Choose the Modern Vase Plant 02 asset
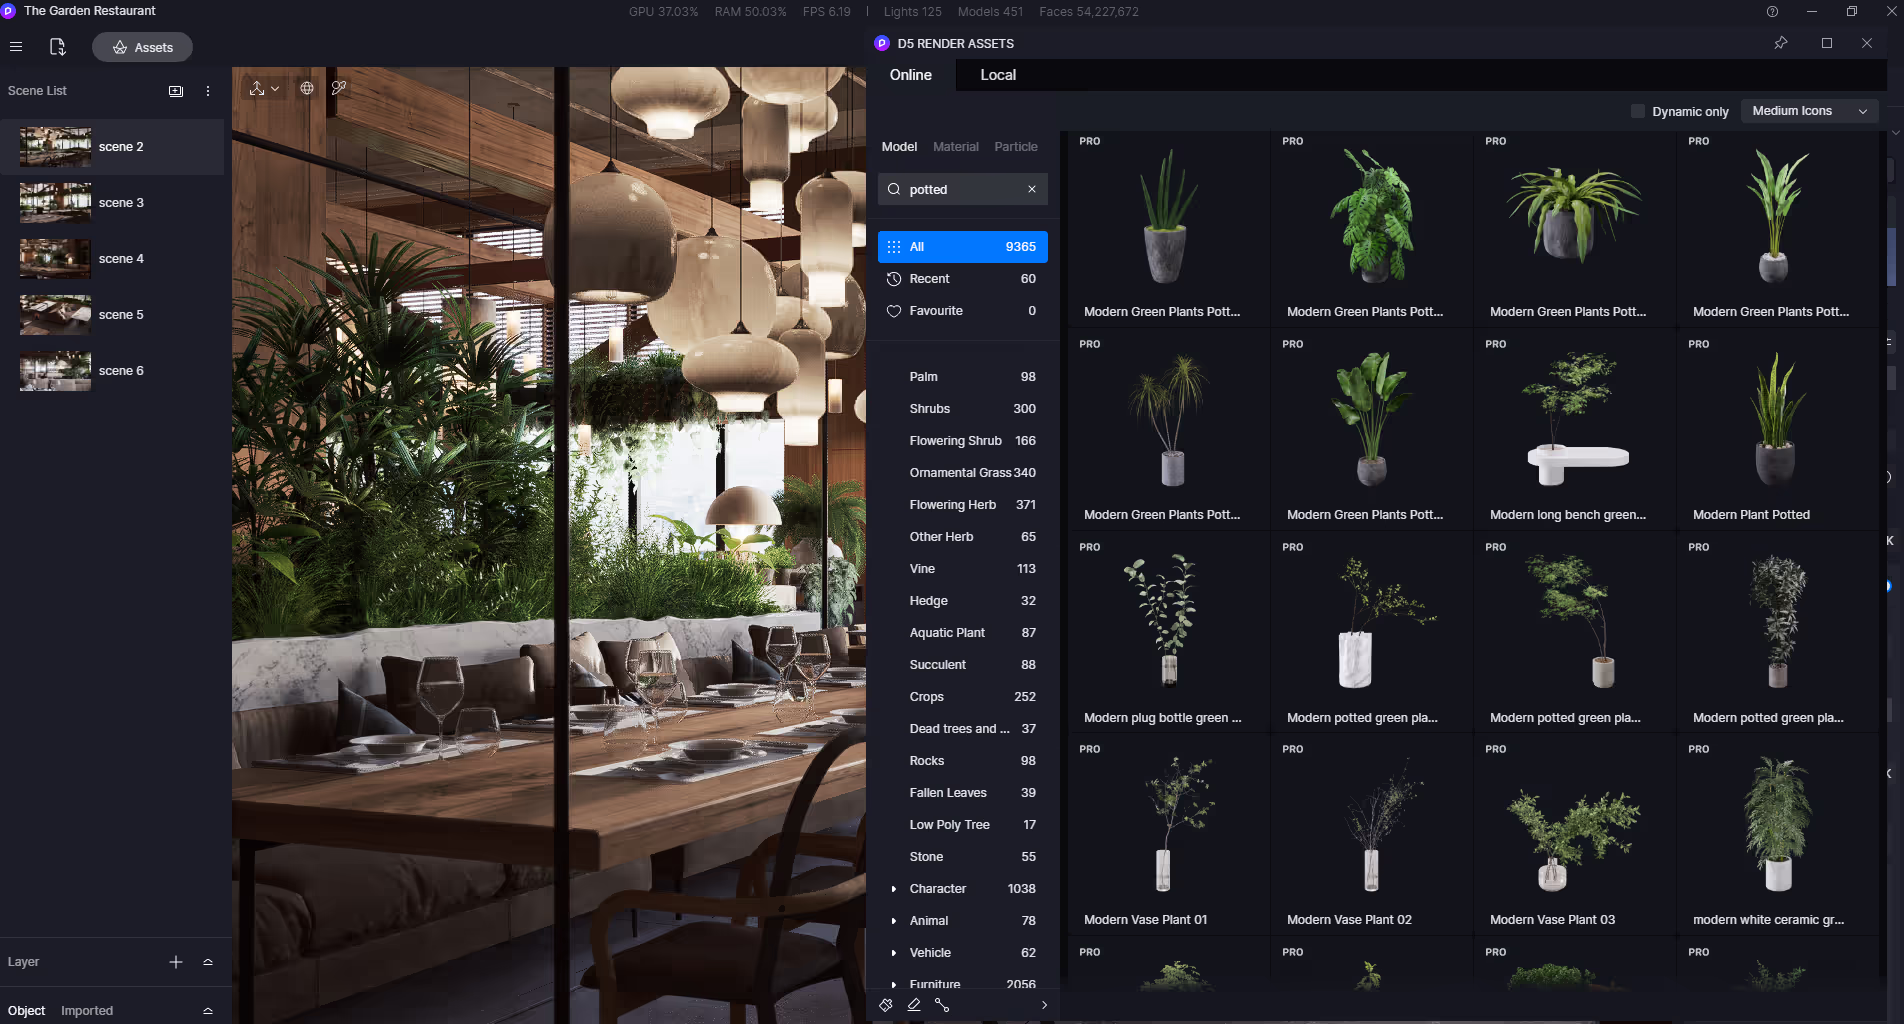Image resolution: width=1904 pixels, height=1024 pixels. [1371, 835]
